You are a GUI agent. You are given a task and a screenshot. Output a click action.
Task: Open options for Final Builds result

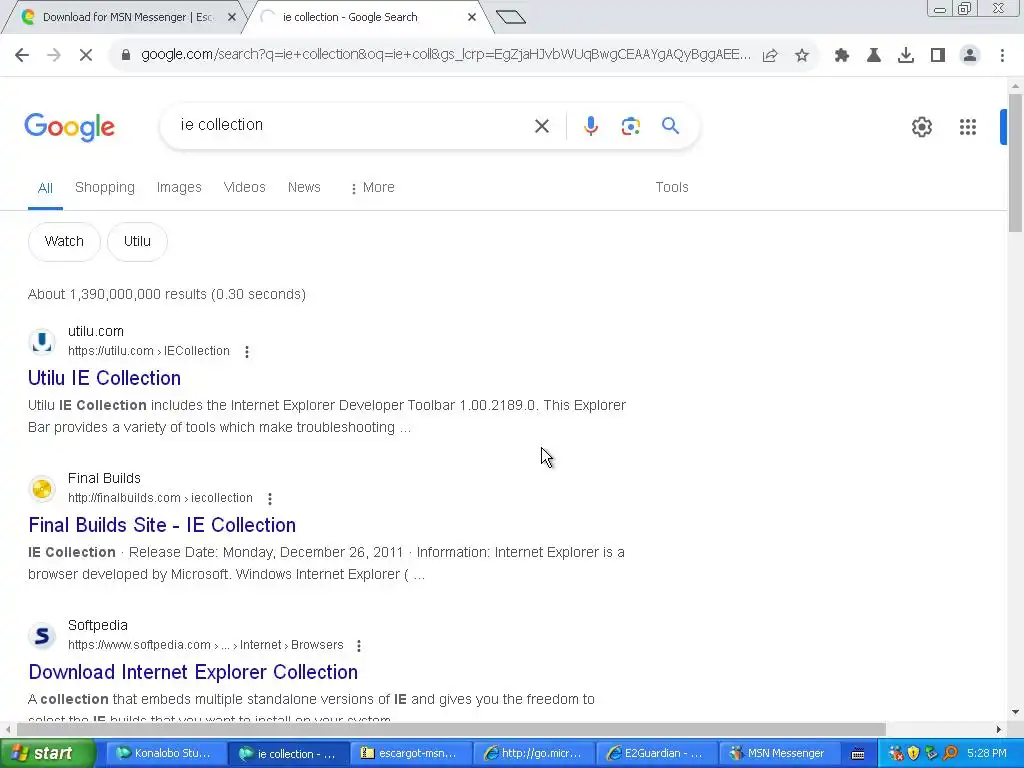click(x=270, y=499)
